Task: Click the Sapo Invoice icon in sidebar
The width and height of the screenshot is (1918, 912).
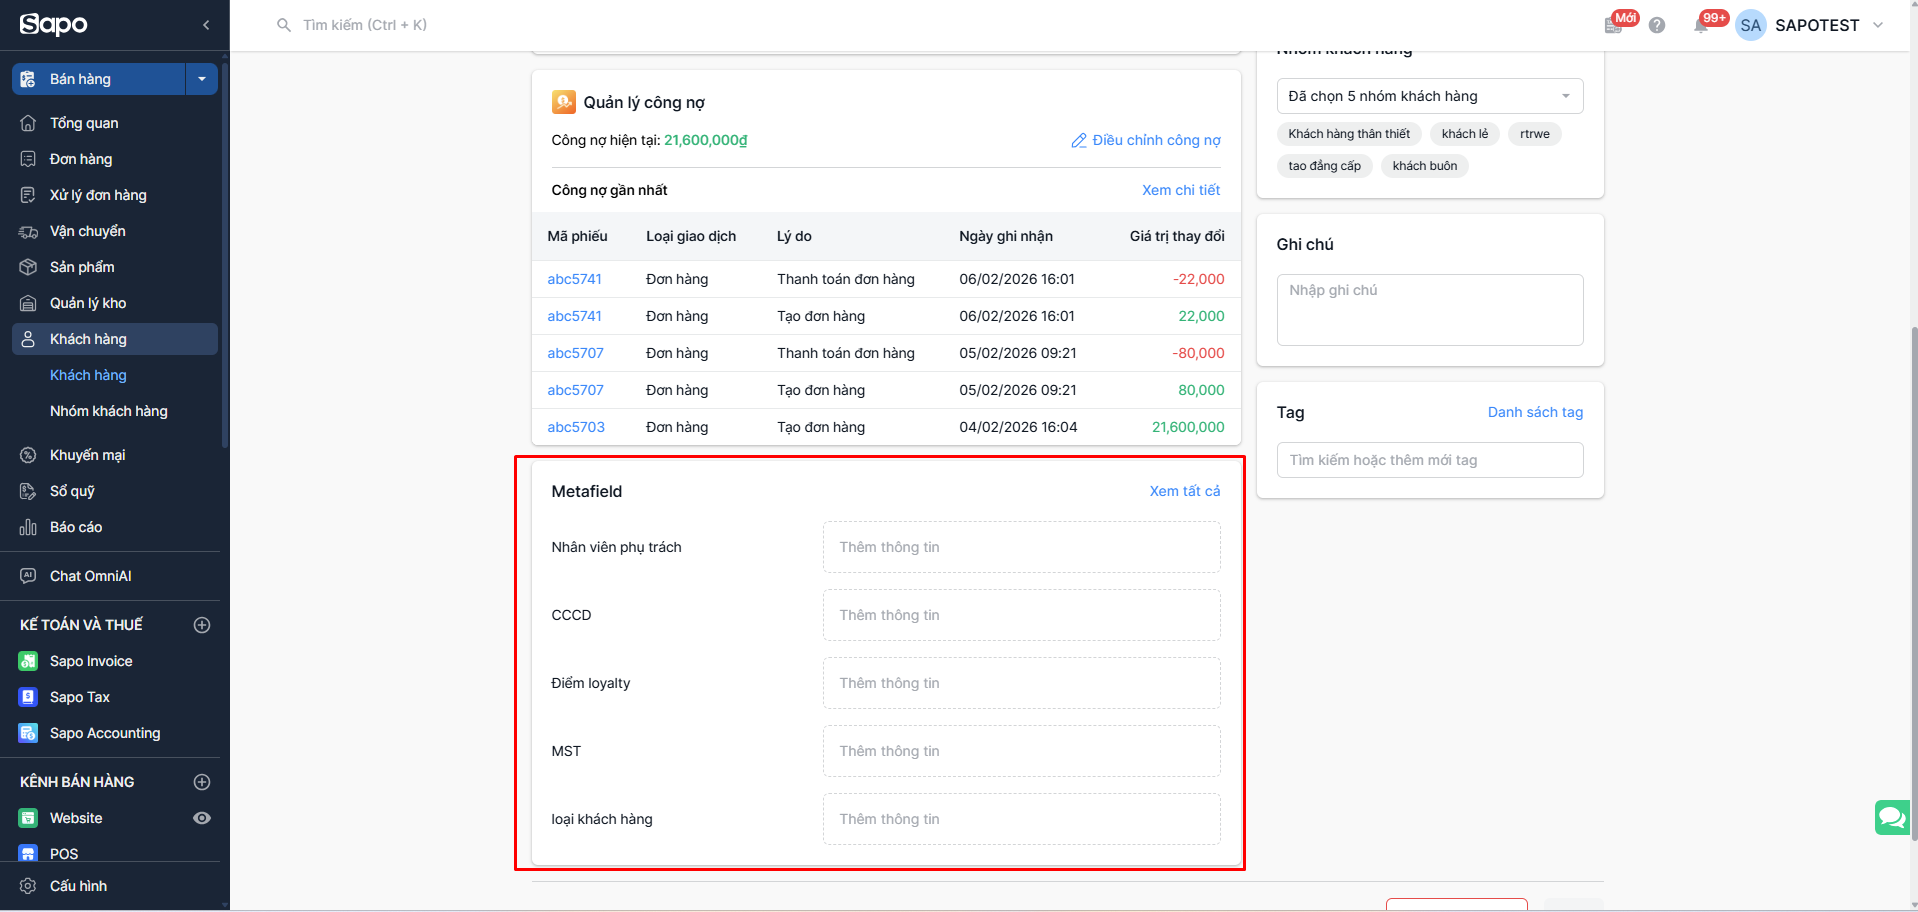Action: pos(28,661)
